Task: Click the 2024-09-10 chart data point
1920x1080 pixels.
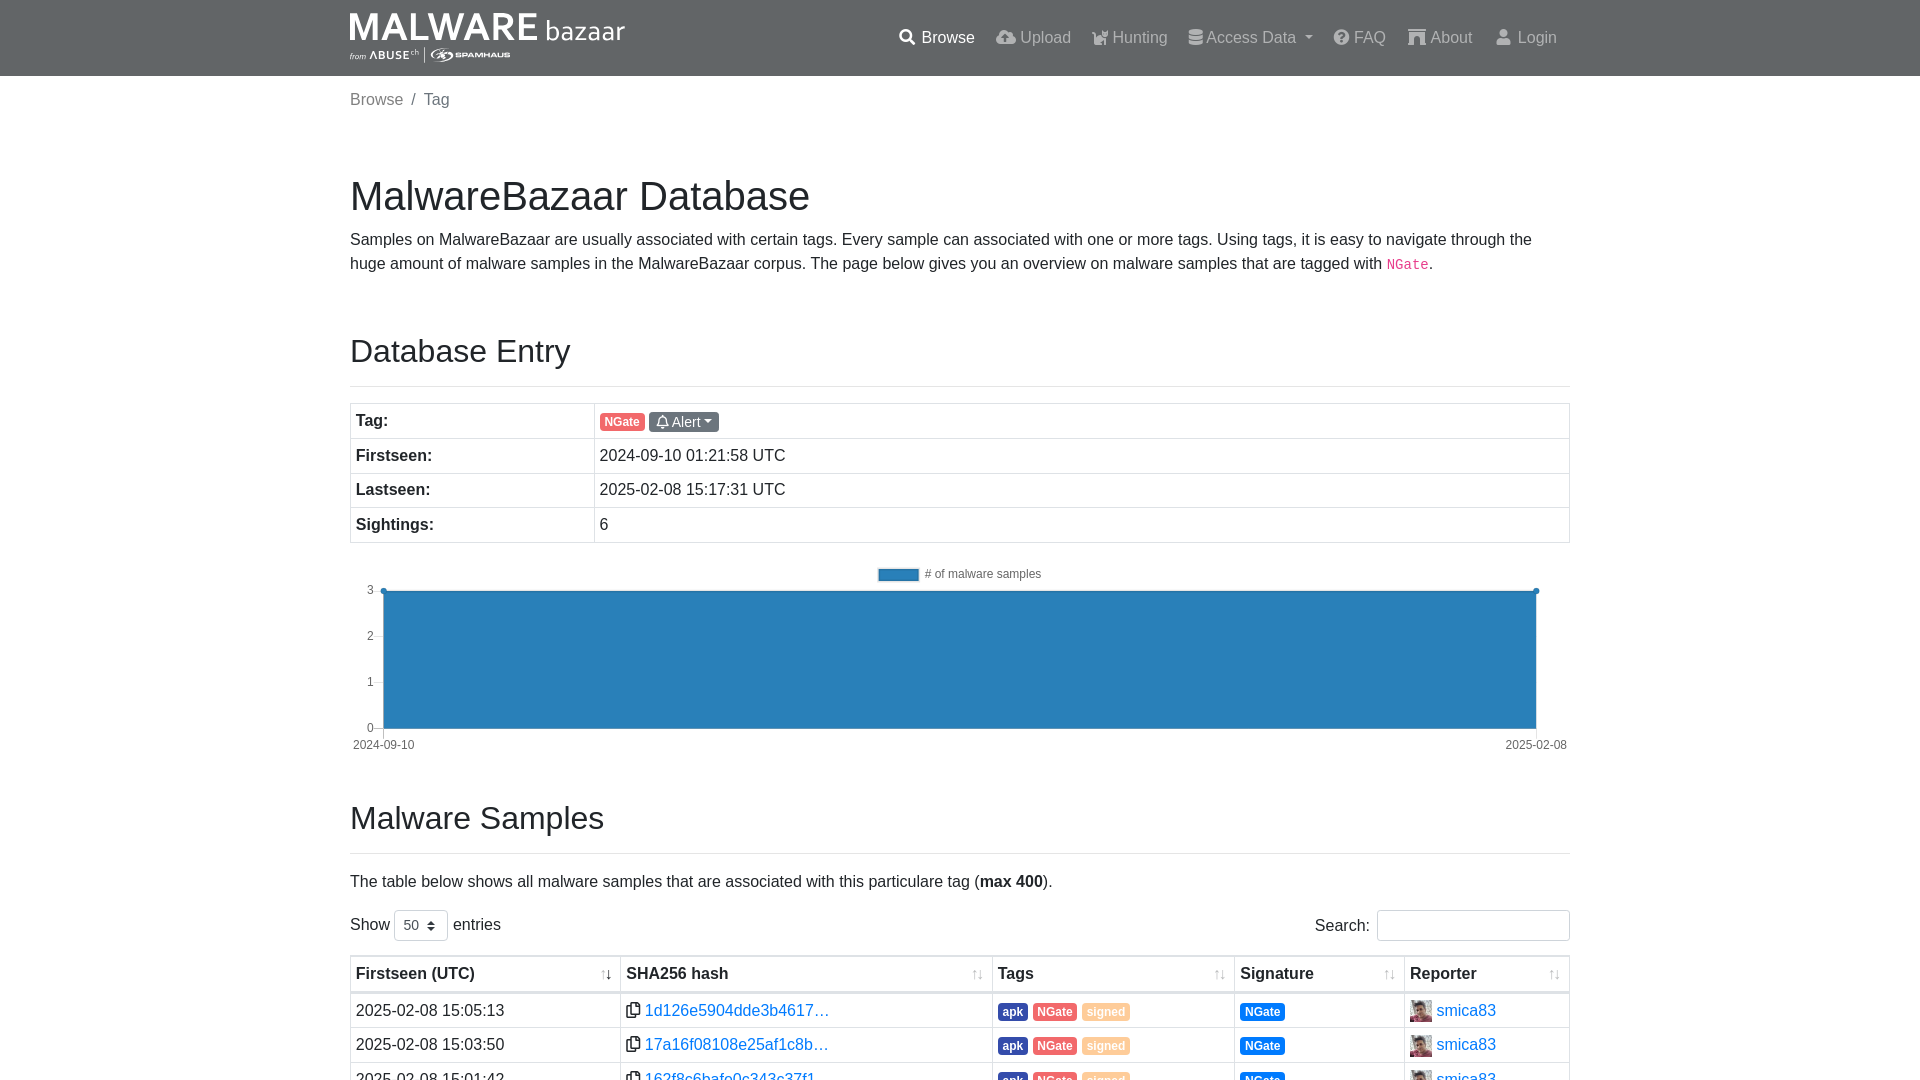Action: tap(384, 591)
